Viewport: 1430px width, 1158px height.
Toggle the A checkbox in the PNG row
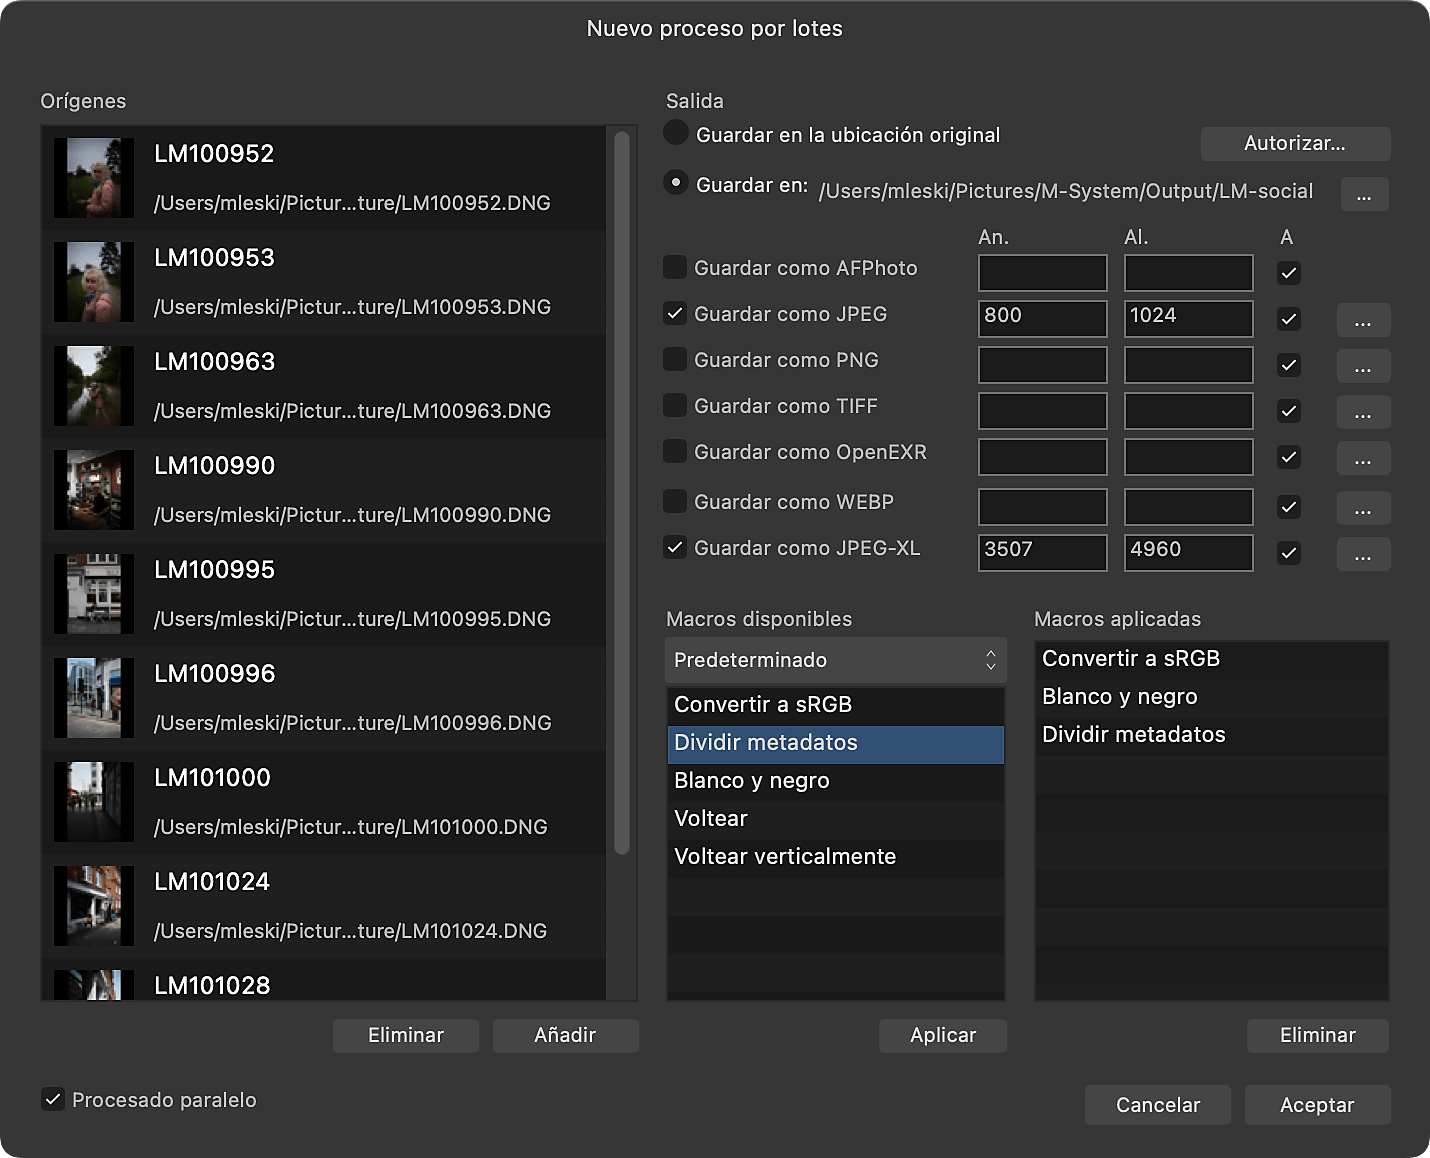click(1289, 365)
